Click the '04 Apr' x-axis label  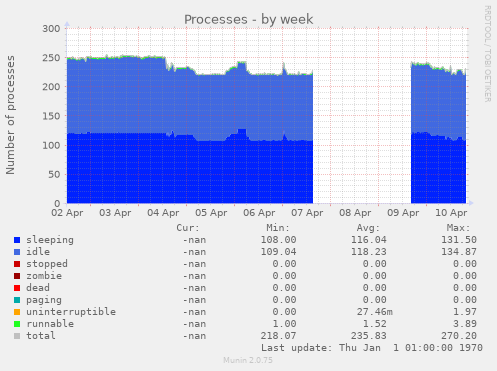point(163,213)
